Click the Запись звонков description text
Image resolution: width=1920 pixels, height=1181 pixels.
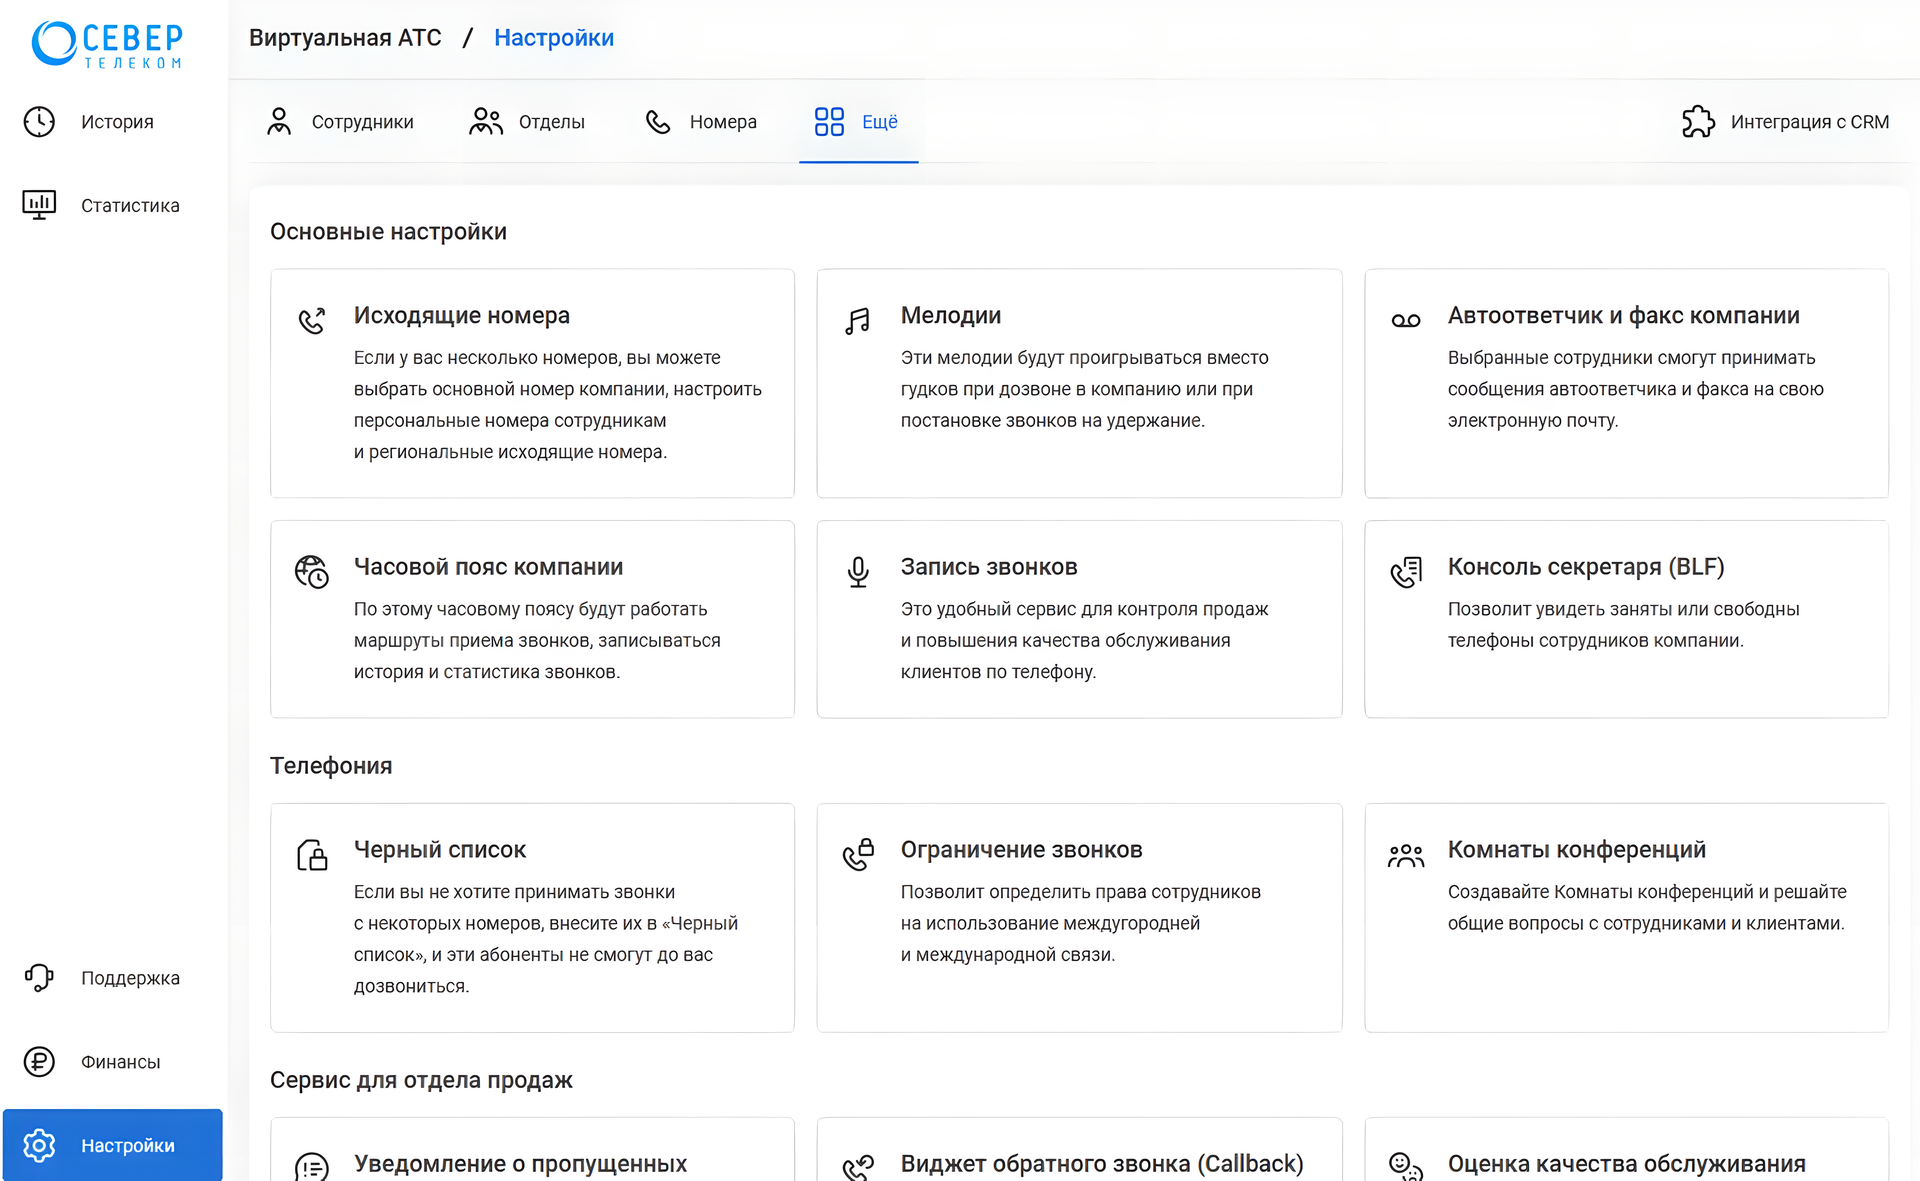pyautogui.click(x=1084, y=640)
